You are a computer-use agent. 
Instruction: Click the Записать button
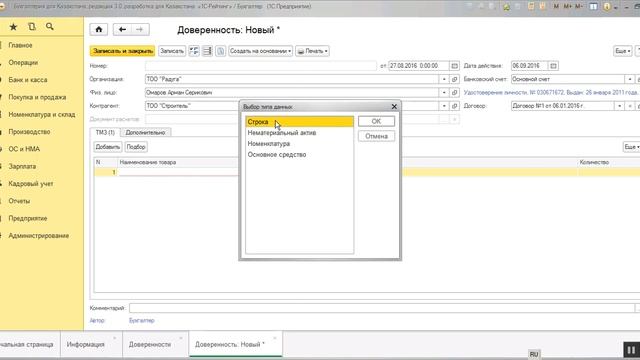172,51
